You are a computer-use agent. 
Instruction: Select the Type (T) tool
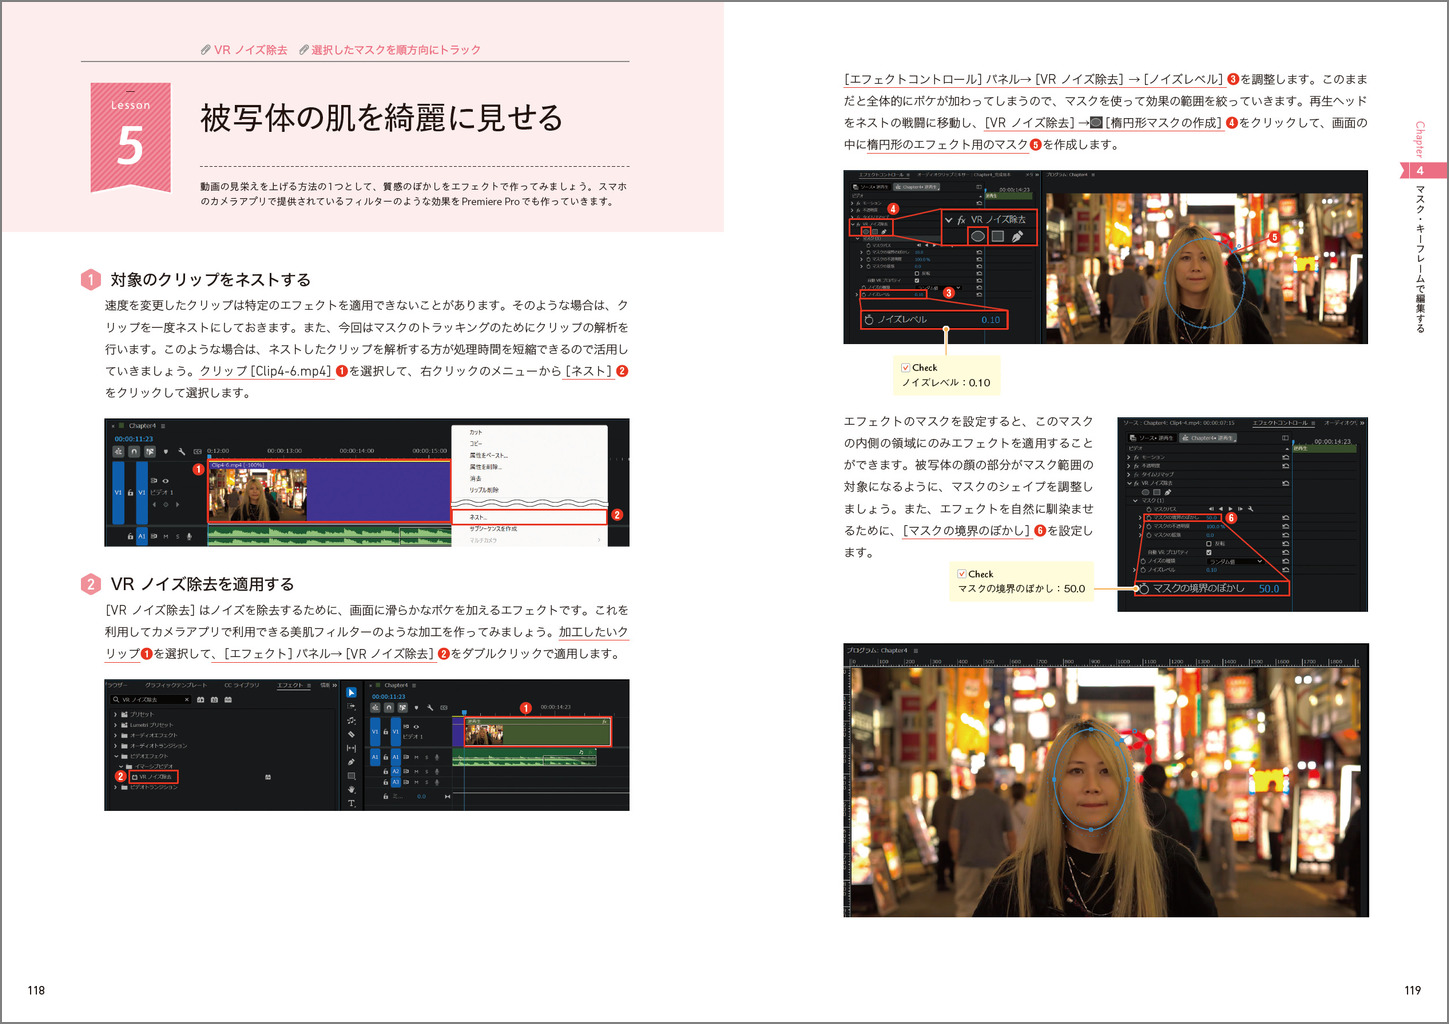pos(351,803)
